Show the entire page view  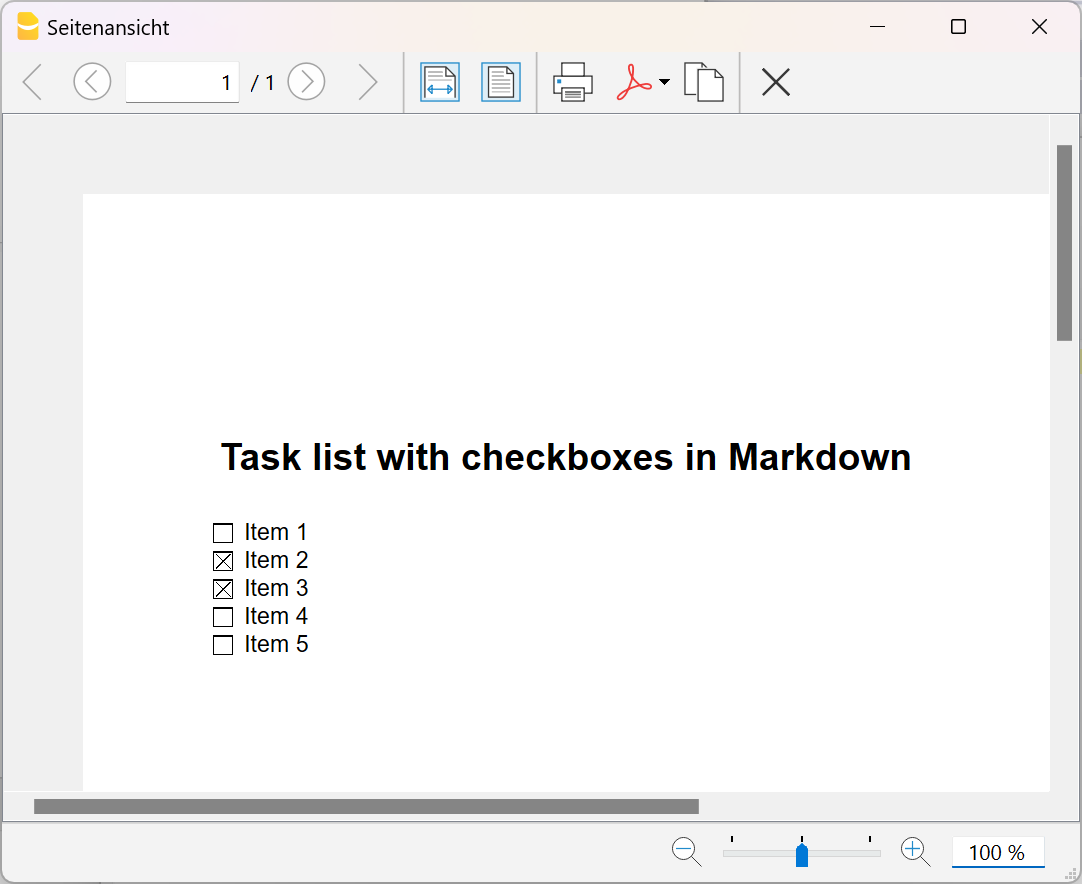501,82
